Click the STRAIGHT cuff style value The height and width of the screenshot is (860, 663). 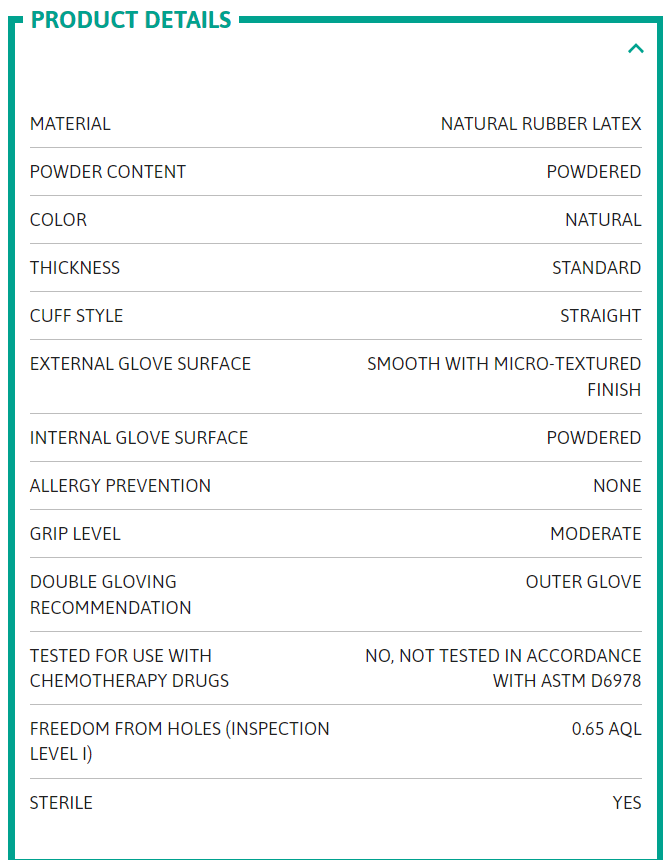600,316
